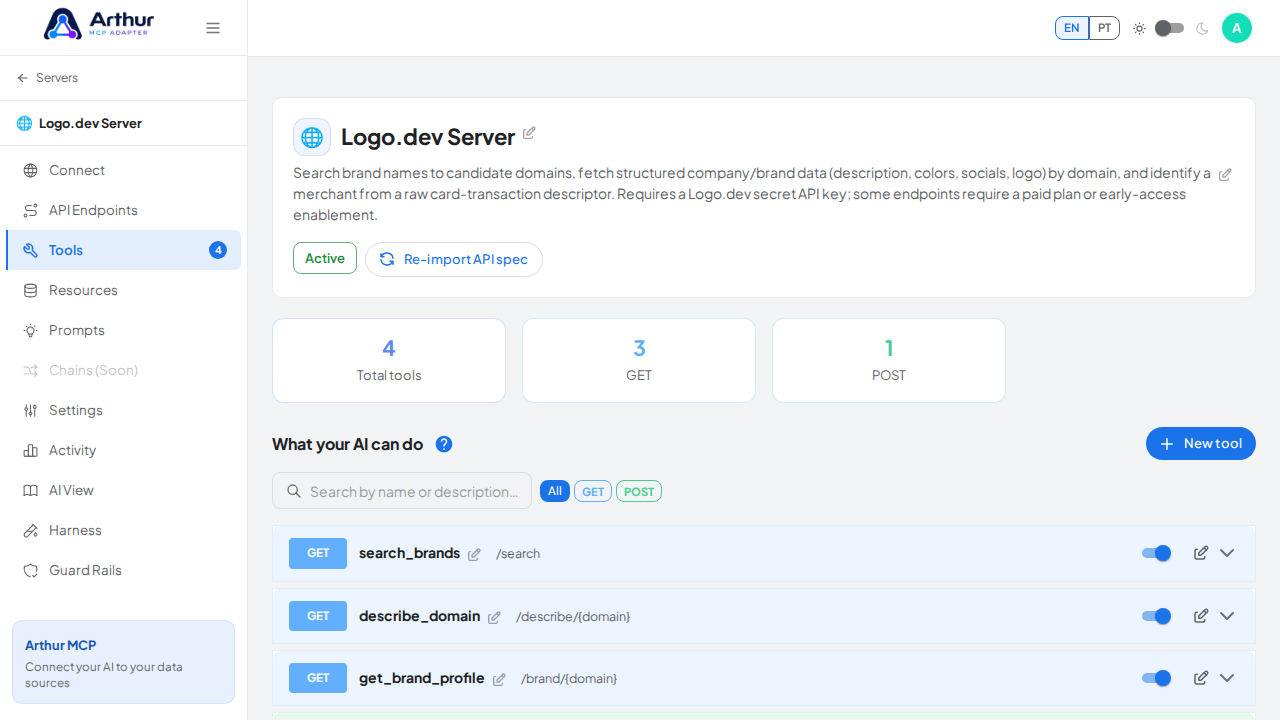
Task: Click the moon dark-mode icon
Action: click(x=1202, y=28)
